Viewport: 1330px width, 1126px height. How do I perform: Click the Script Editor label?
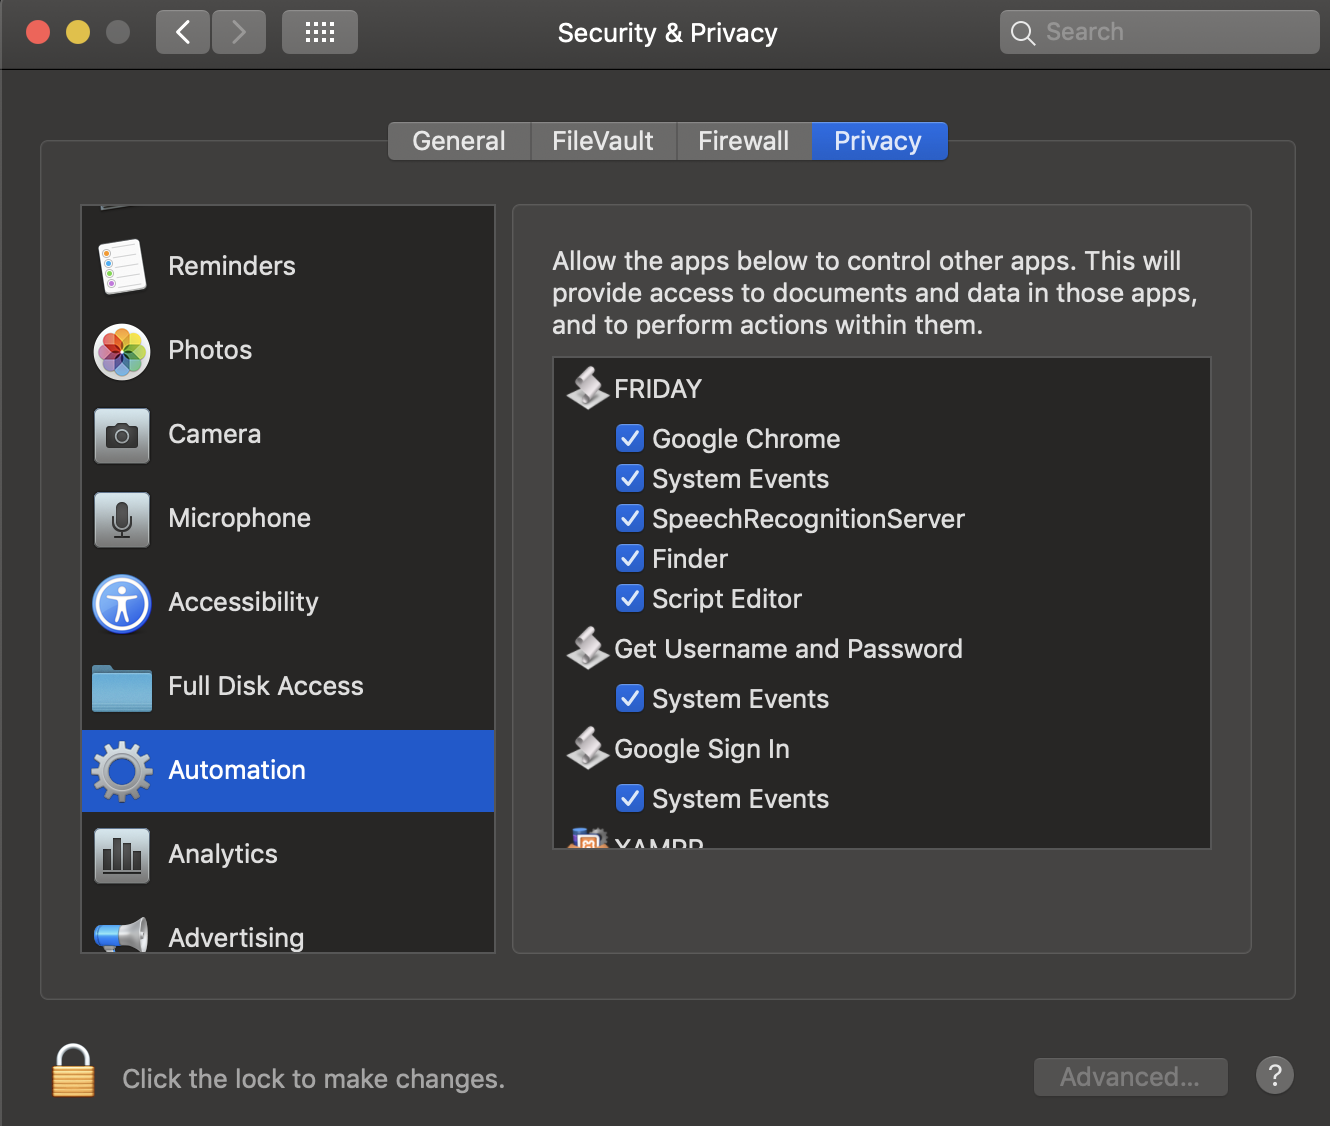727,599
